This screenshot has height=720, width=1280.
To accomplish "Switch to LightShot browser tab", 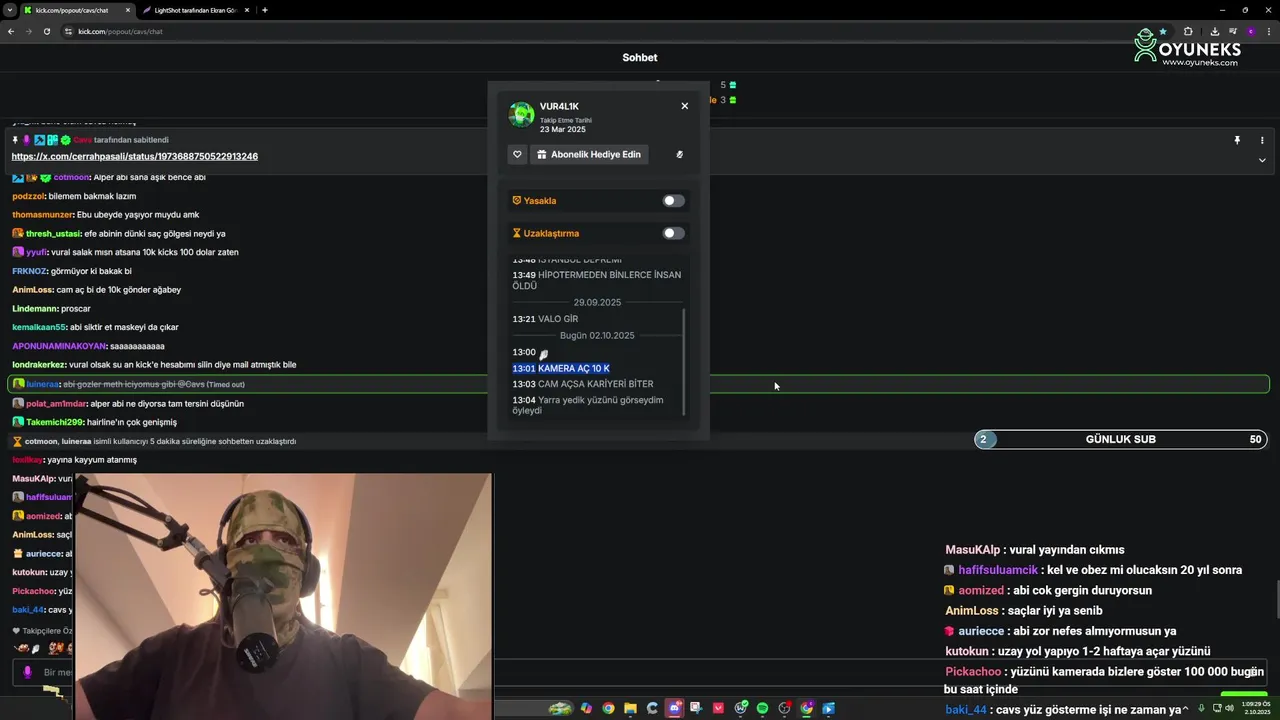I will coord(195,10).
